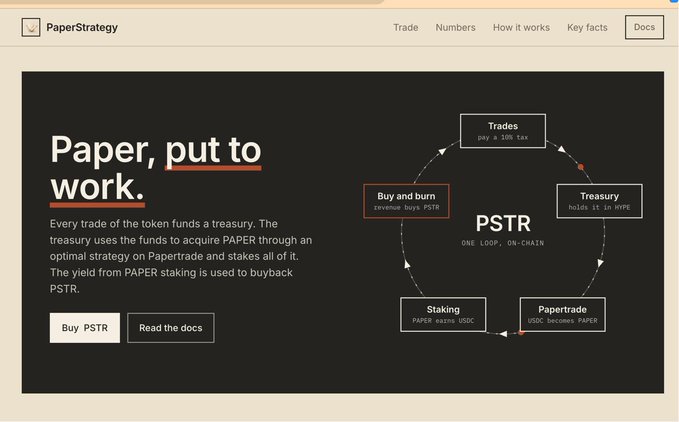
Task: Click the PSTR center label
Action: click(x=503, y=224)
